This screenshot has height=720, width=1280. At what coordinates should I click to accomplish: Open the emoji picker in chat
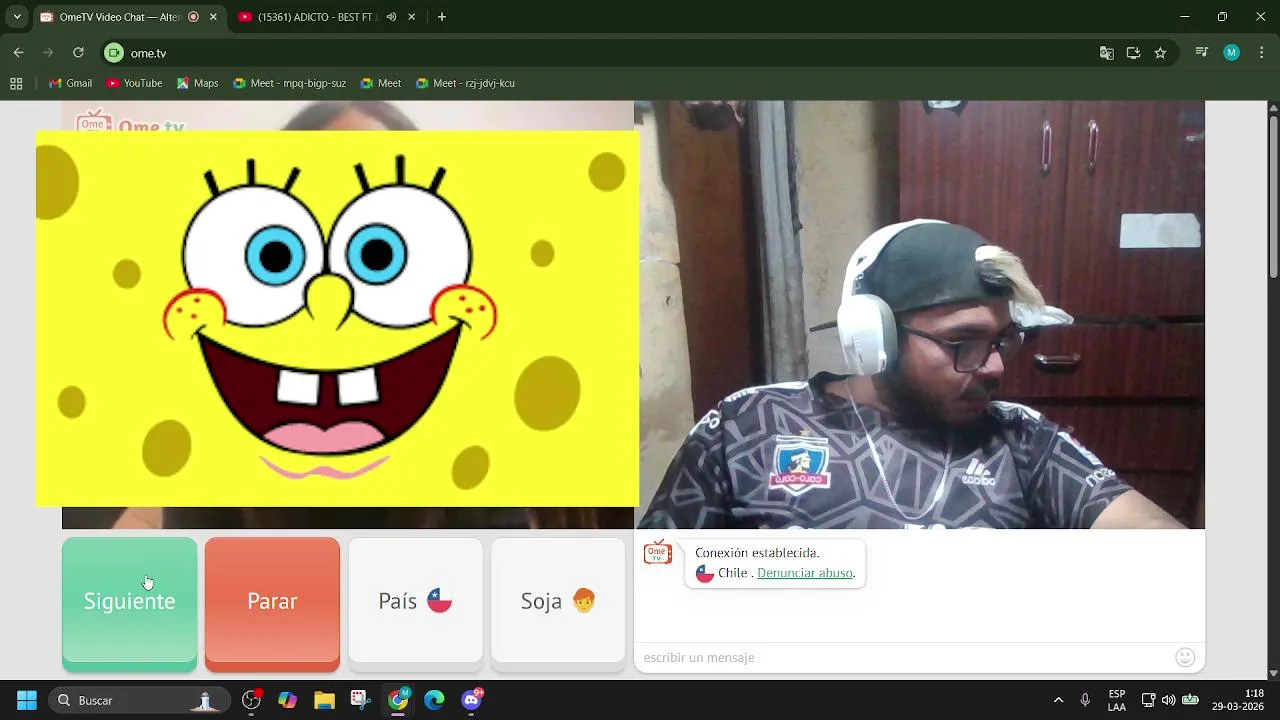pos(1185,657)
